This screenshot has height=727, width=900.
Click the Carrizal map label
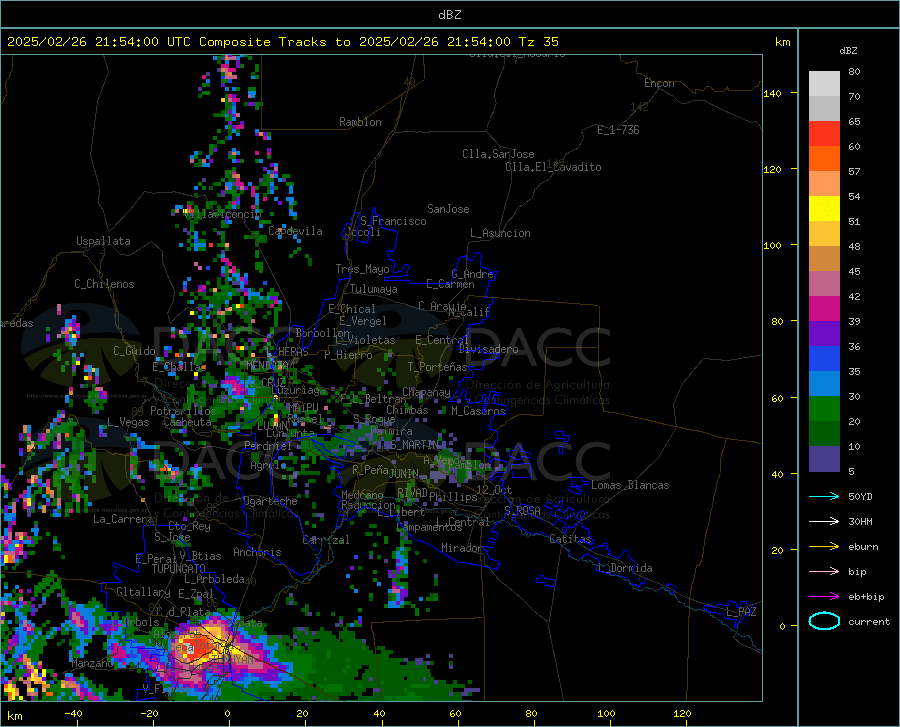click(x=326, y=540)
